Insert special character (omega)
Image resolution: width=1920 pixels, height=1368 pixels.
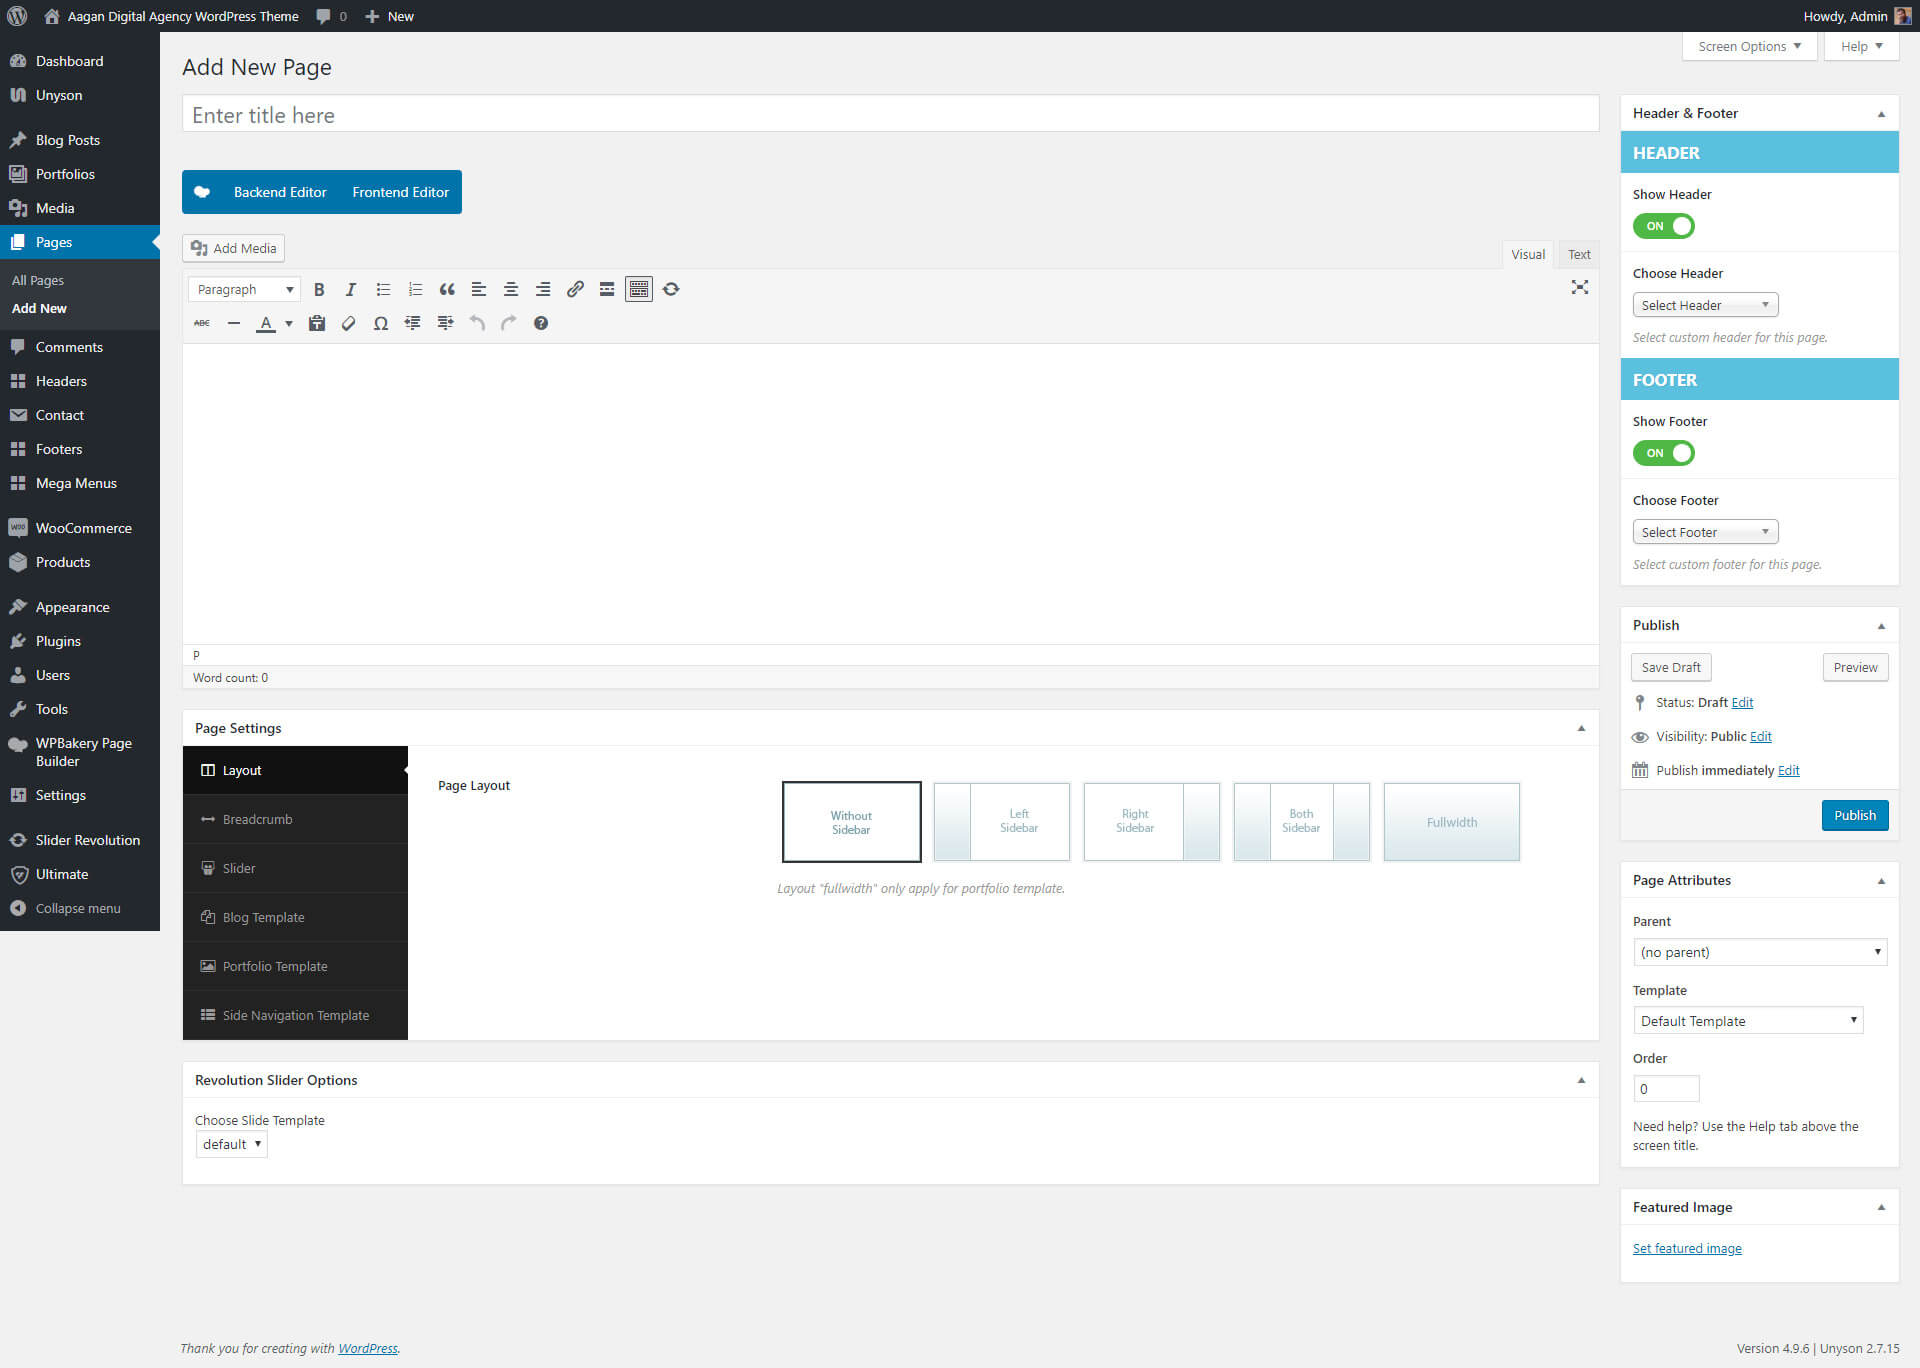coord(381,323)
